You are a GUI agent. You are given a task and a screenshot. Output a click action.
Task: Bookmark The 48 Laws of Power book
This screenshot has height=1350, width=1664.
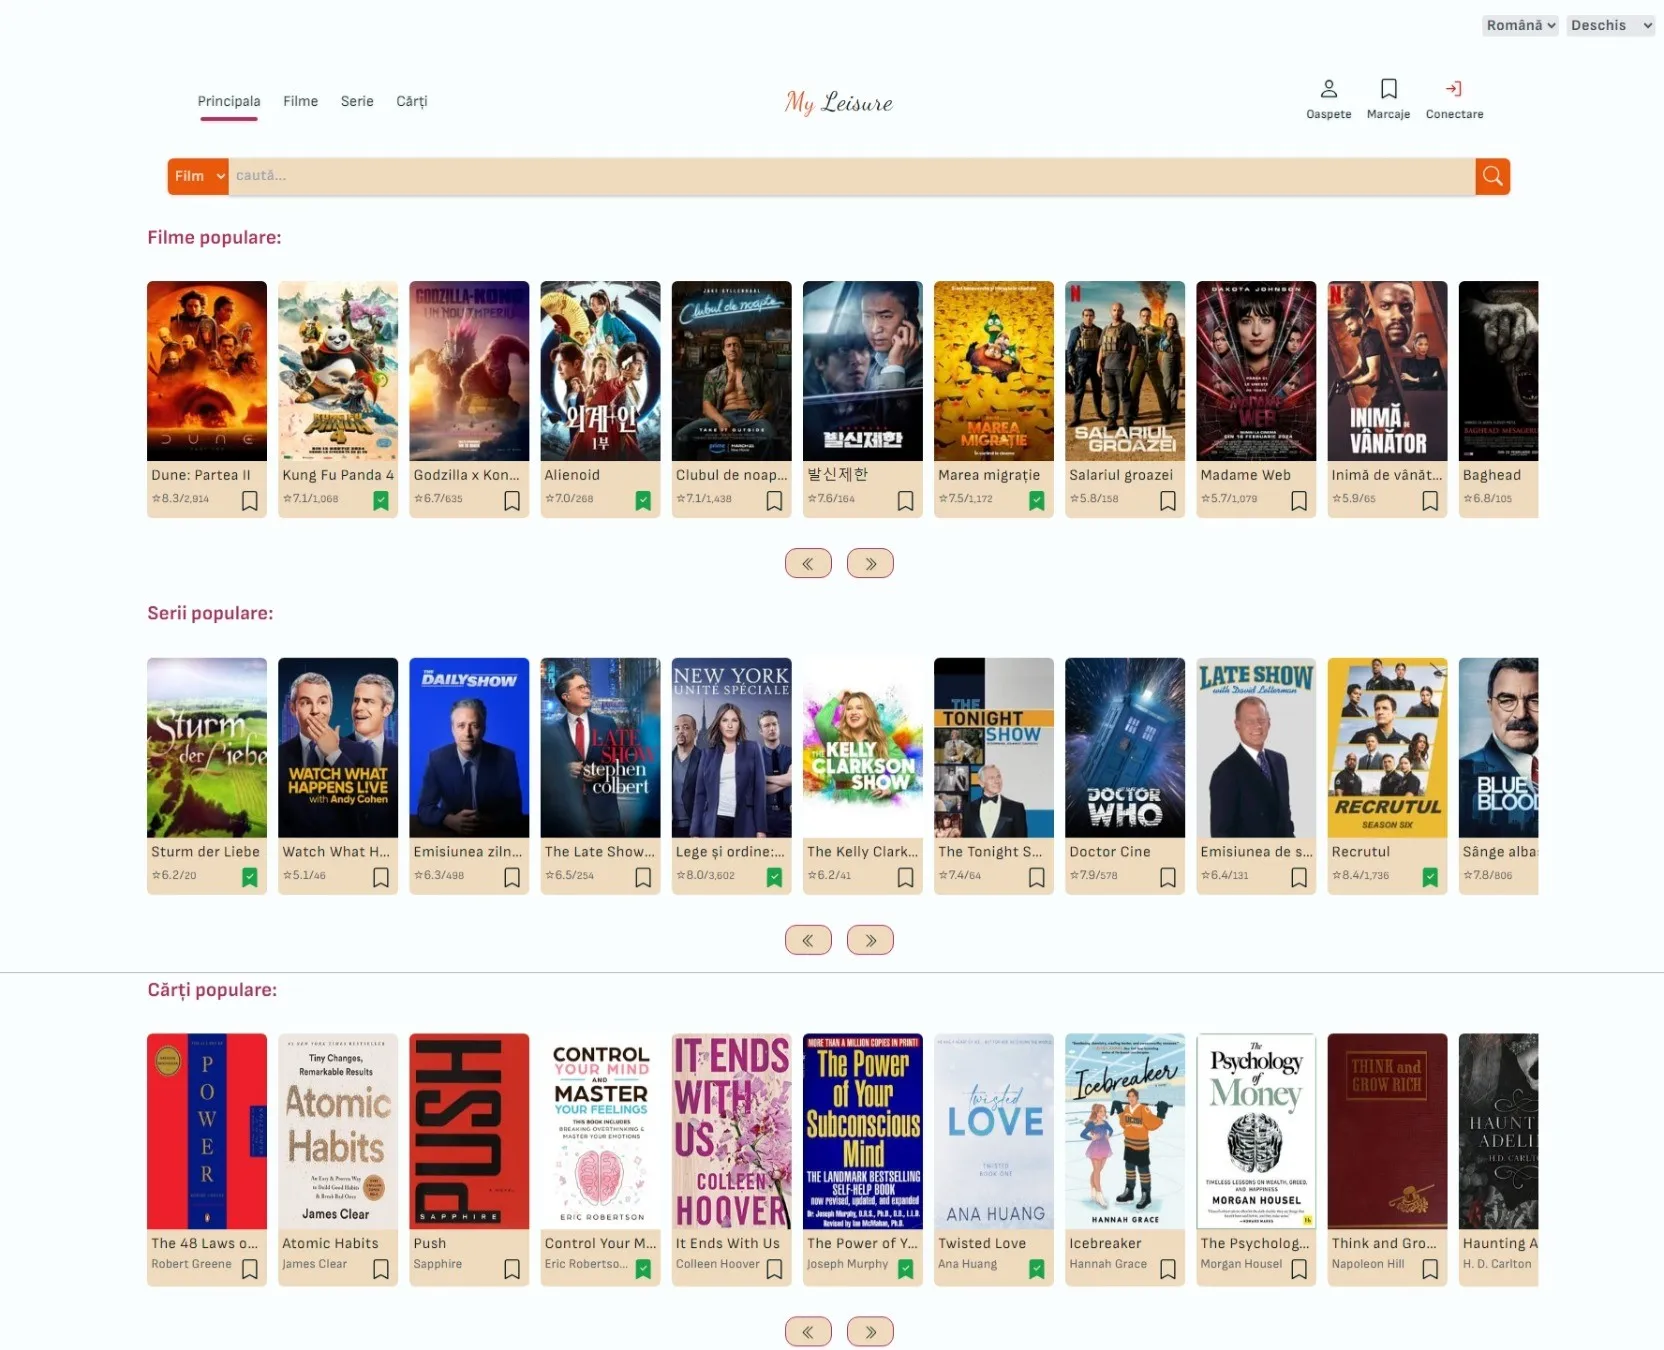point(250,1269)
